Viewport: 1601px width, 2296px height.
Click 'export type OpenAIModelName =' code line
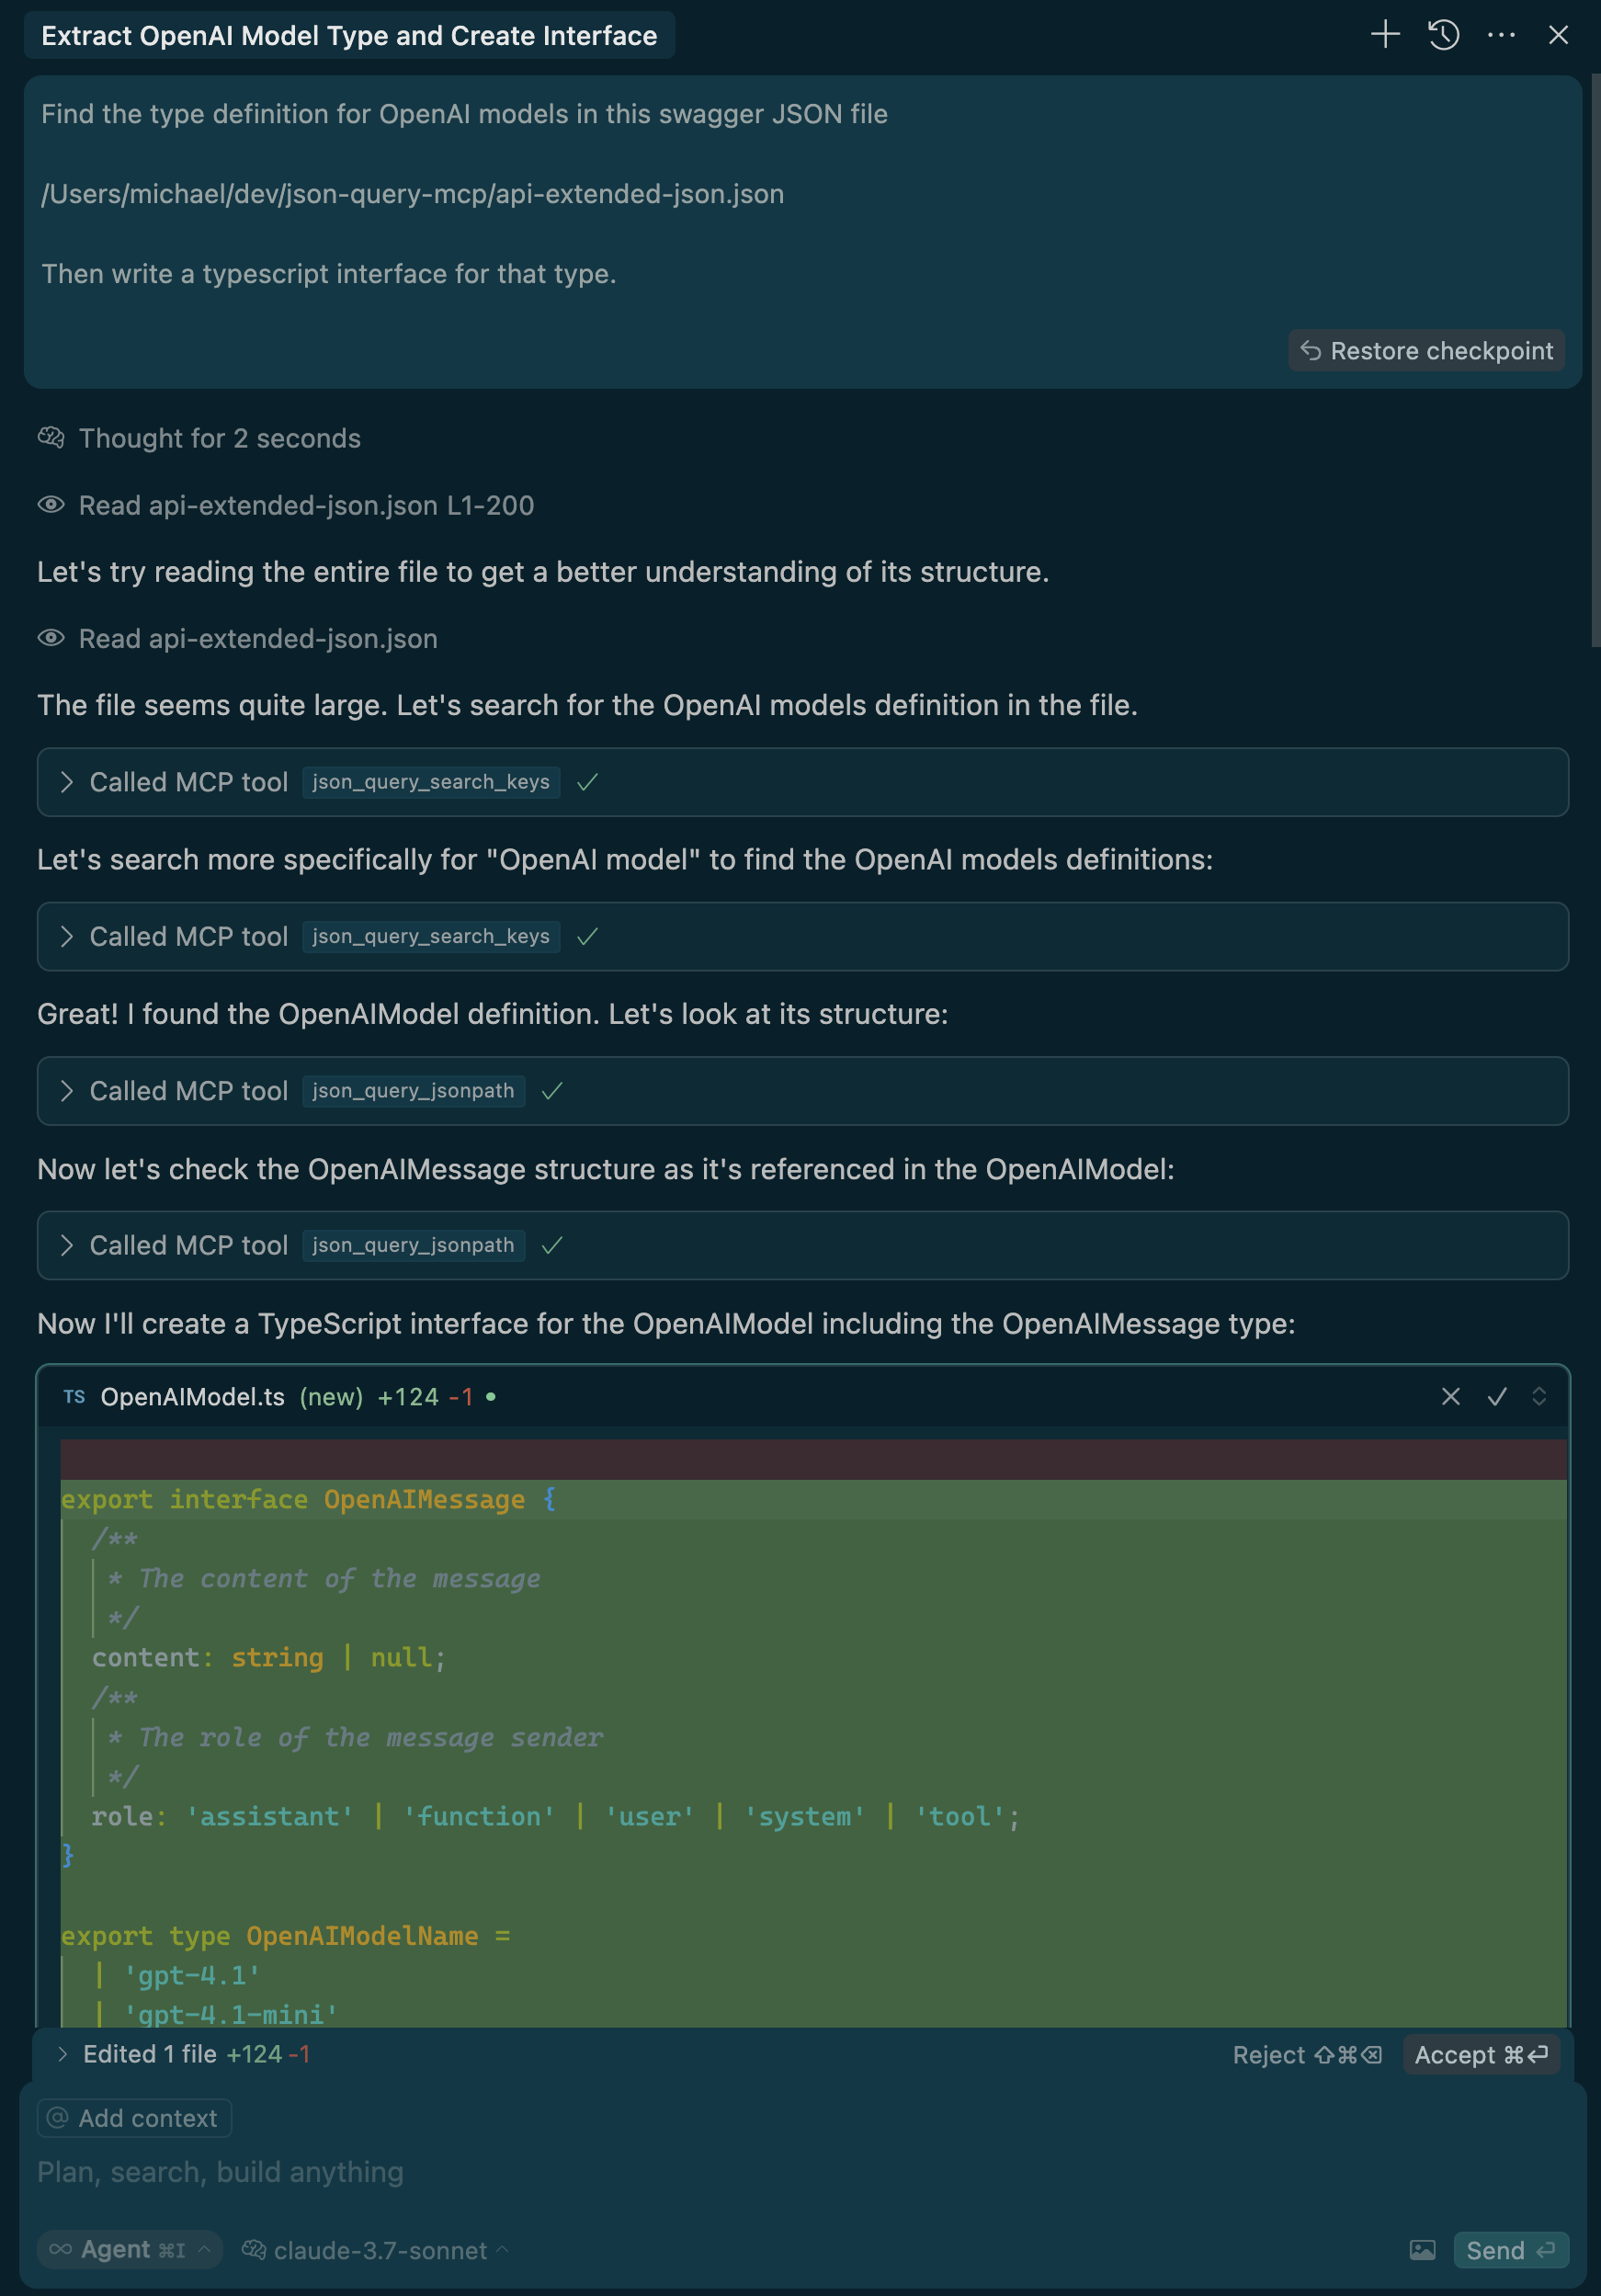pyautogui.click(x=285, y=1935)
